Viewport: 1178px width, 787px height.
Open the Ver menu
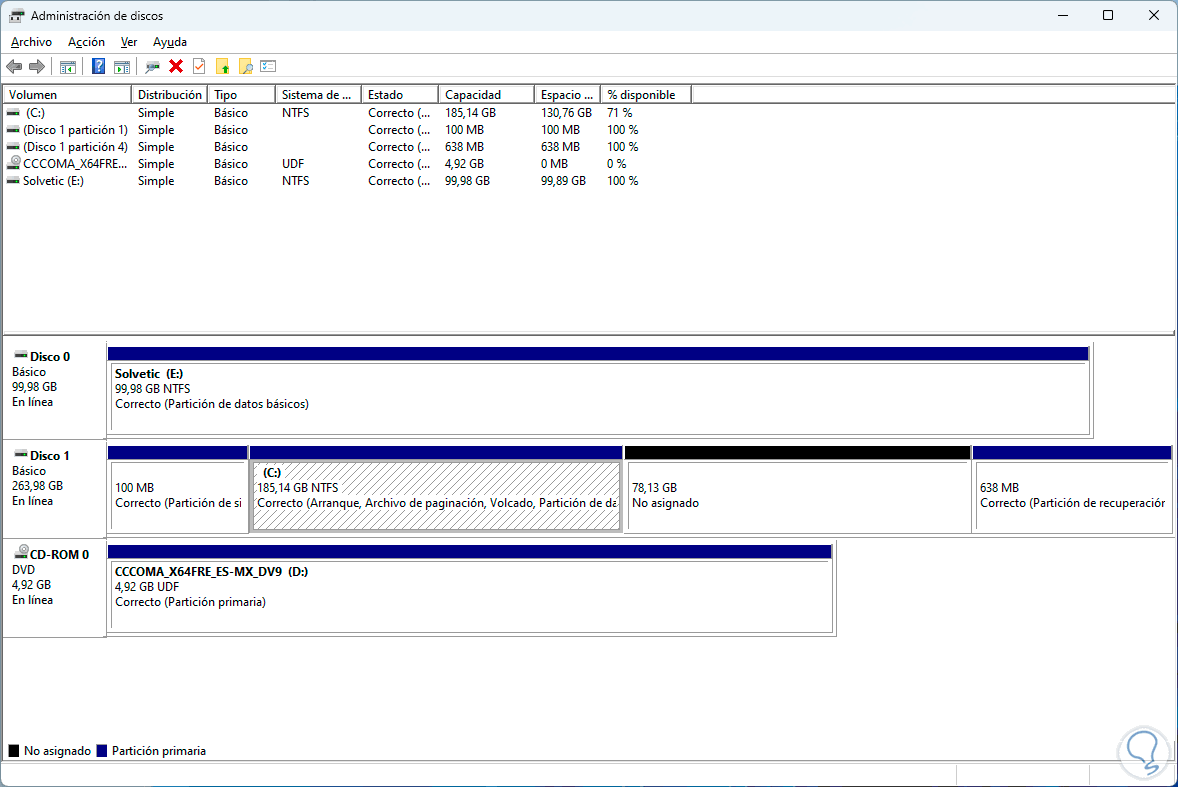(x=129, y=42)
